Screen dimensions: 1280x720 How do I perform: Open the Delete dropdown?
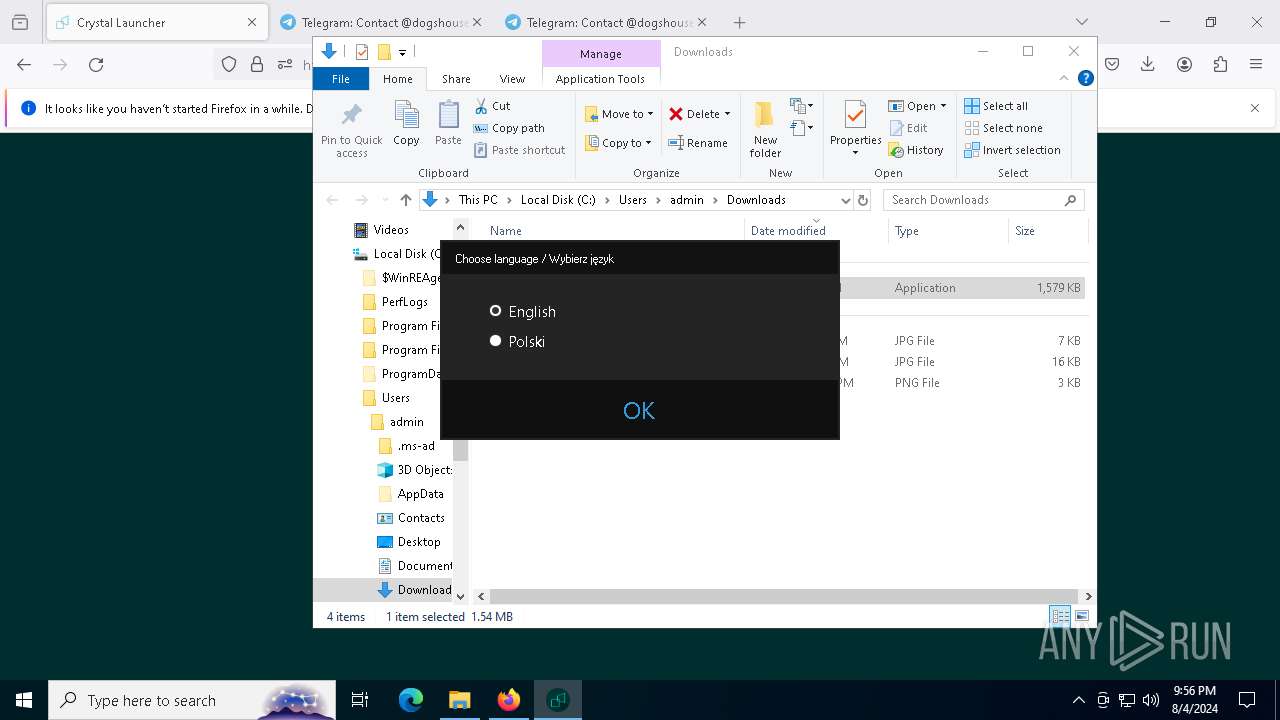coord(700,114)
